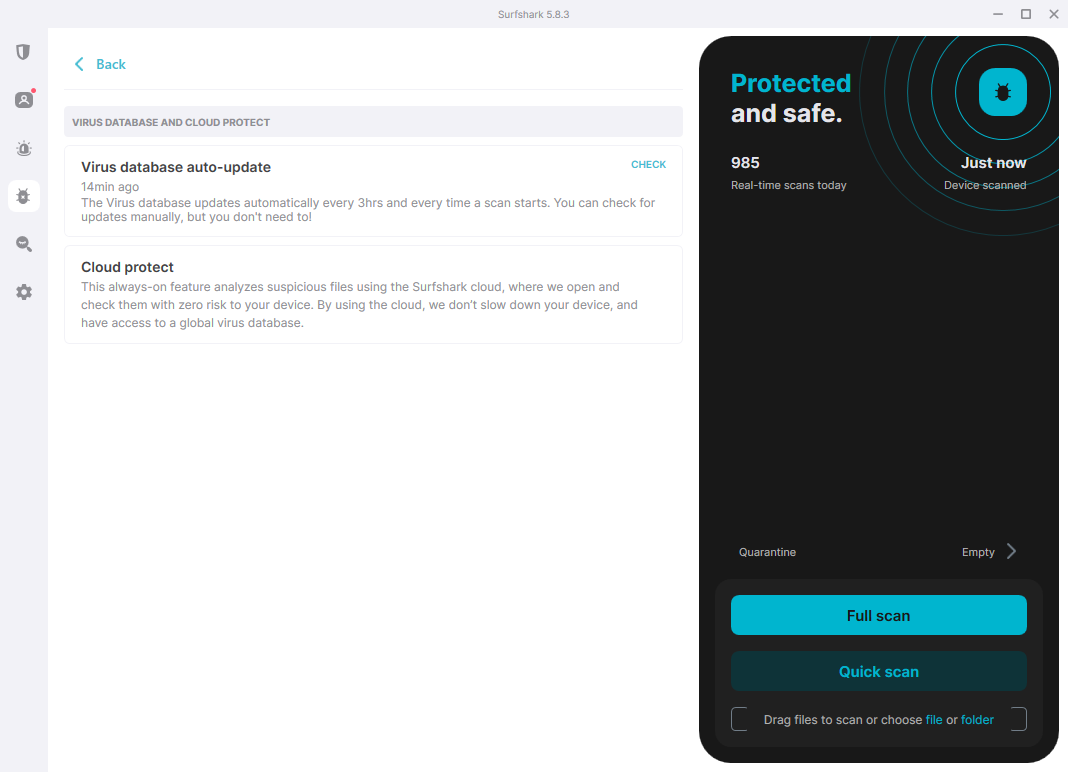The width and height of the screenshot is (1068, 772).
Task: Select the Antivirus bug icon in sidebar
Action: (24, 196)
